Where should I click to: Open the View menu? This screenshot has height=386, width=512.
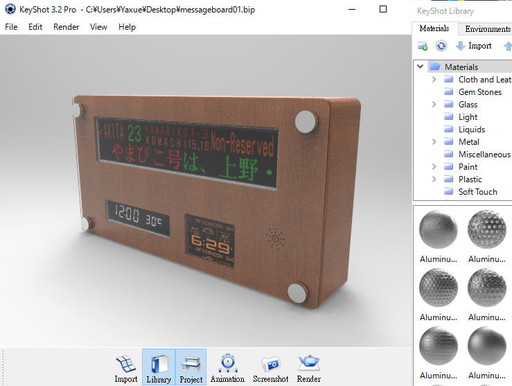(98, 27)
